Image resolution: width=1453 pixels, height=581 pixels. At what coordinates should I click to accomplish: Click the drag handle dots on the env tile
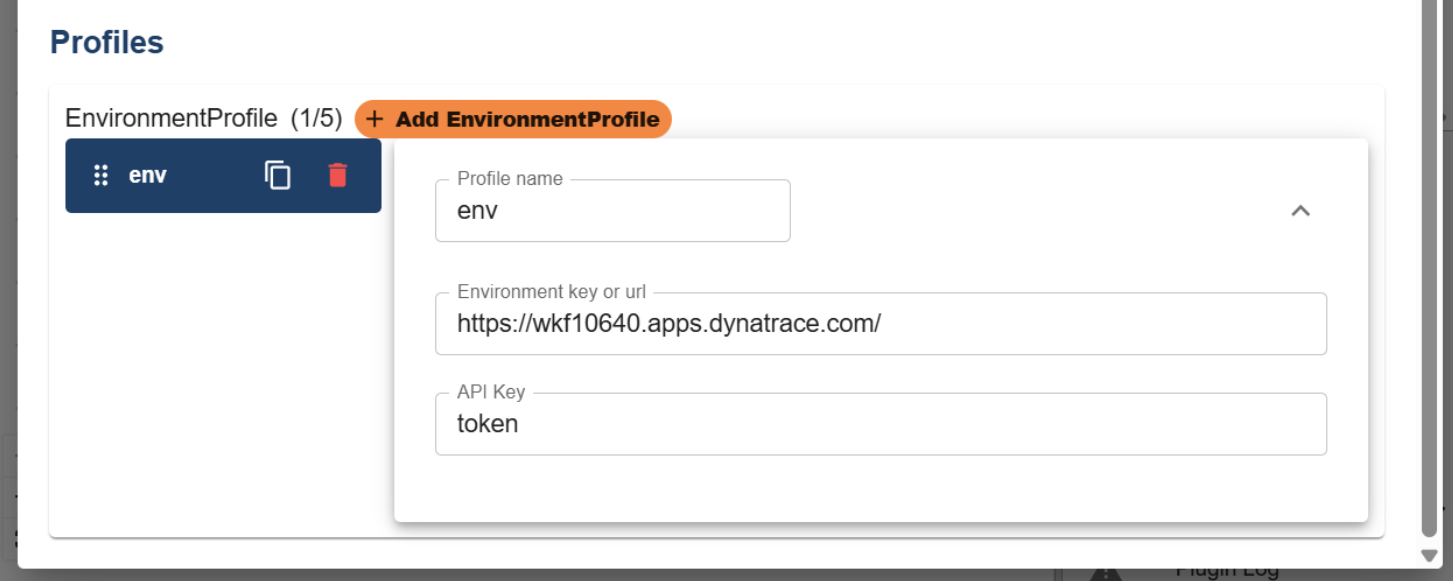(100, 175)
